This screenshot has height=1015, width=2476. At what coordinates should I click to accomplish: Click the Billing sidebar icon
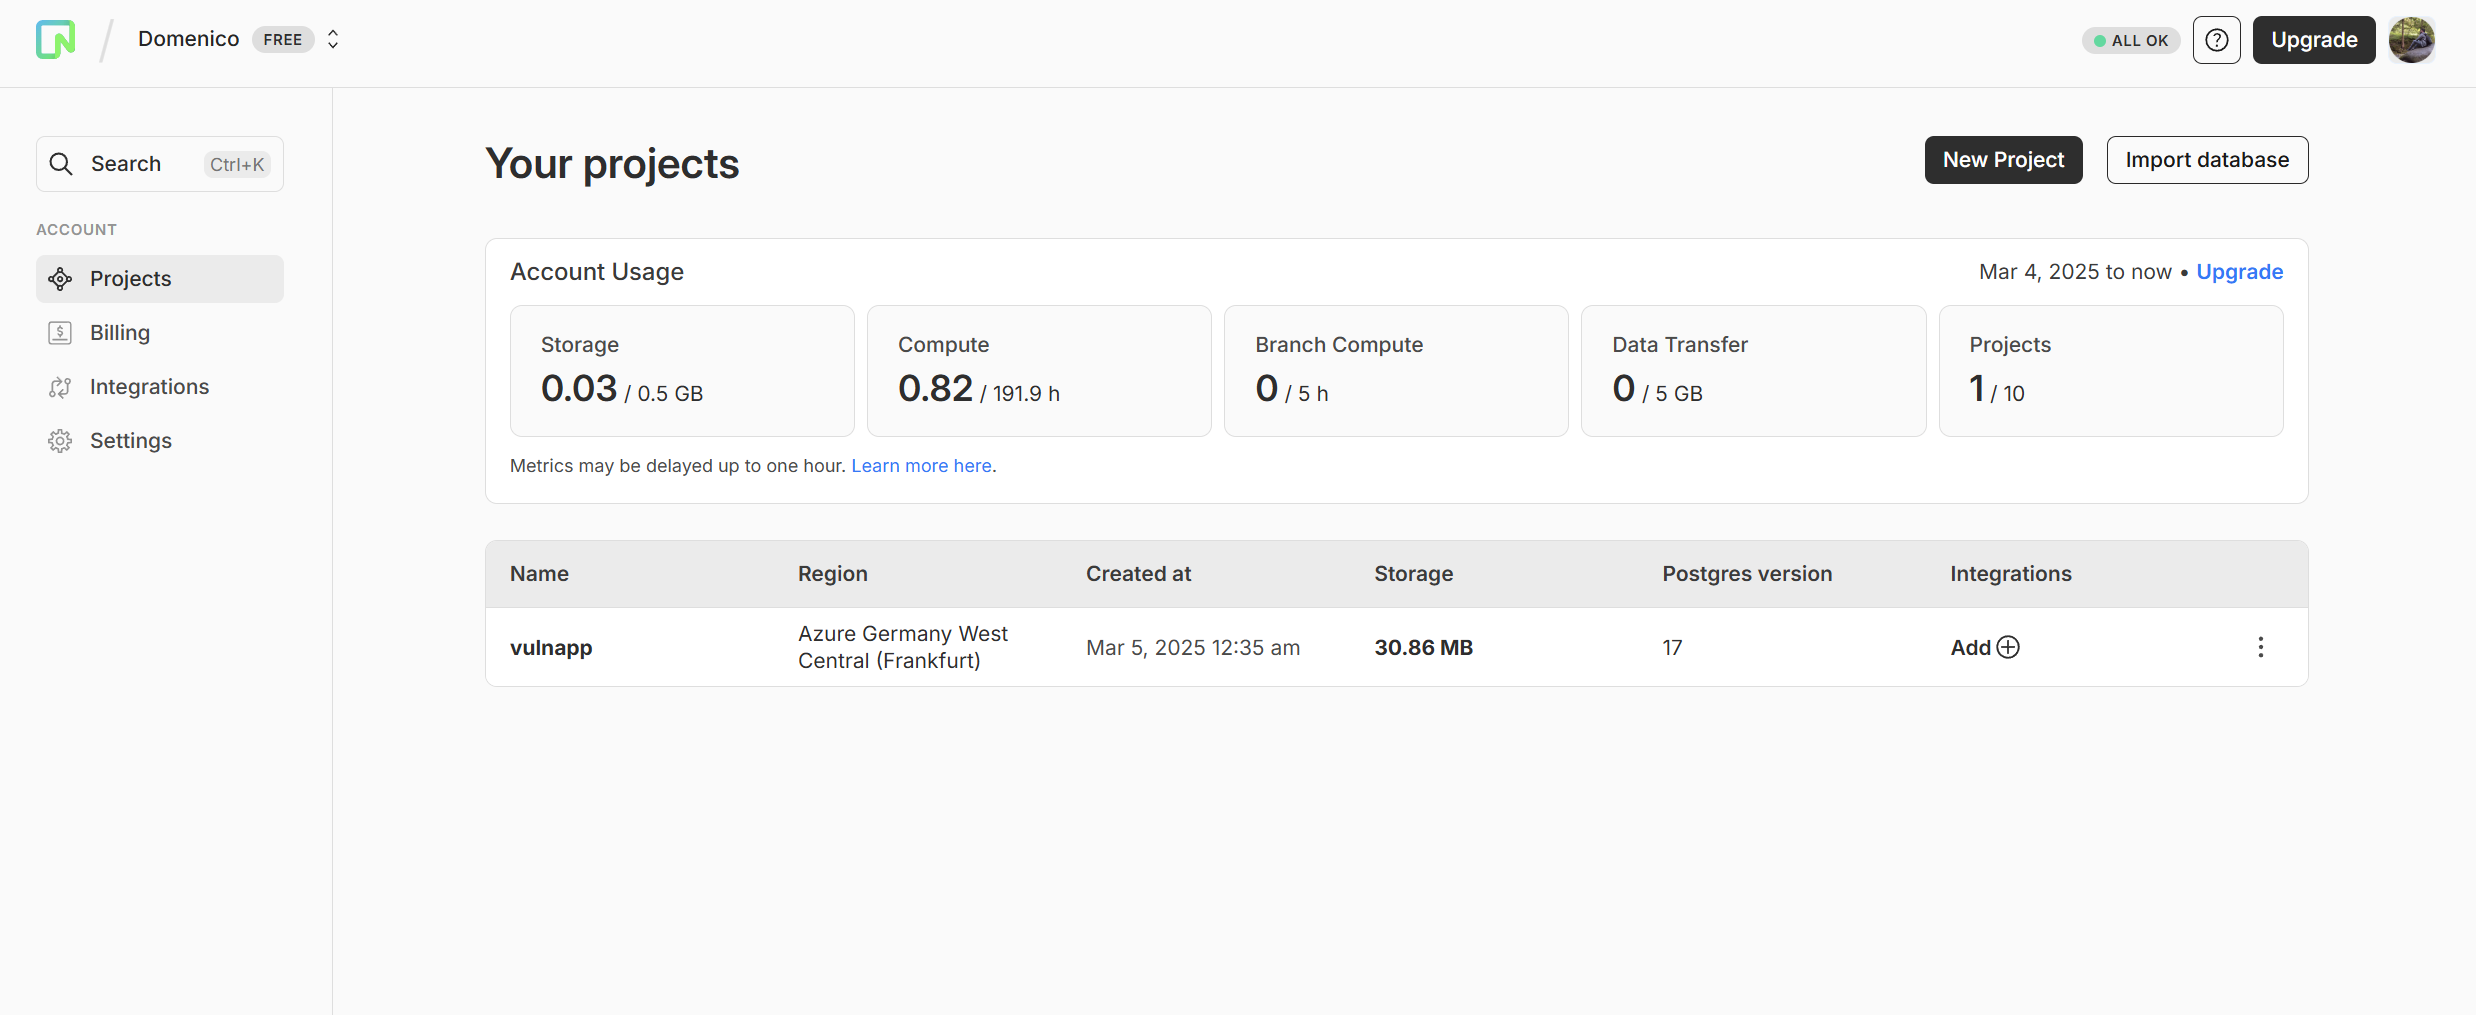pos(60,333)
